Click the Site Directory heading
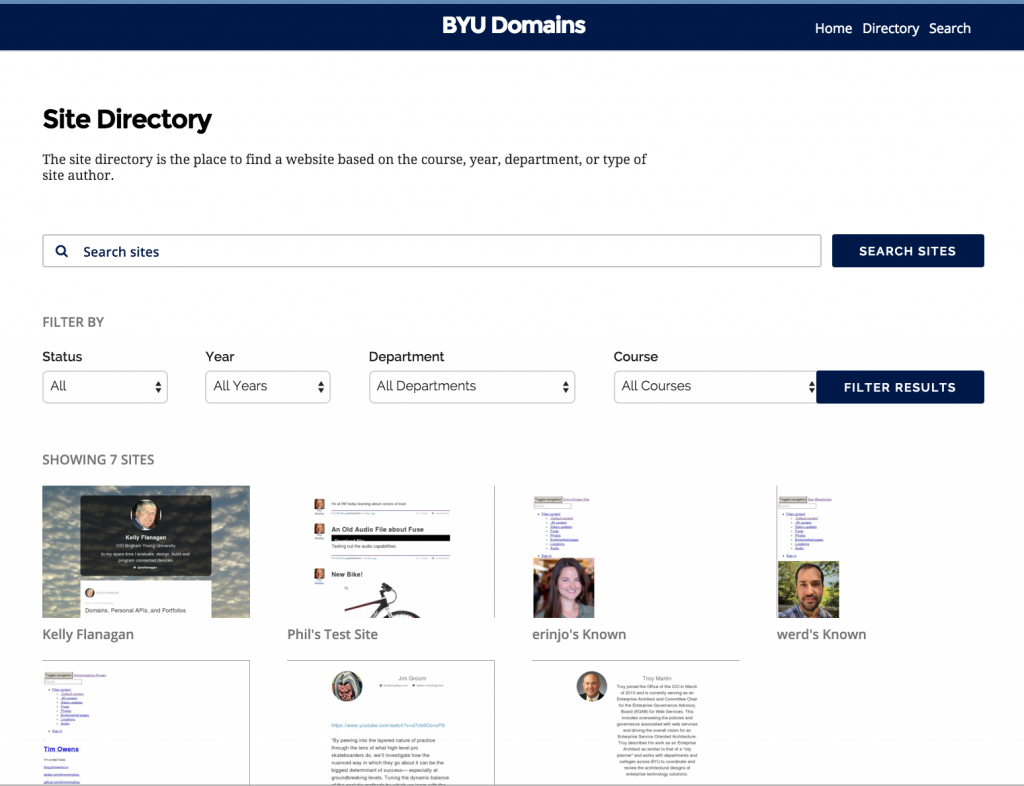 [x=127, y=119]
